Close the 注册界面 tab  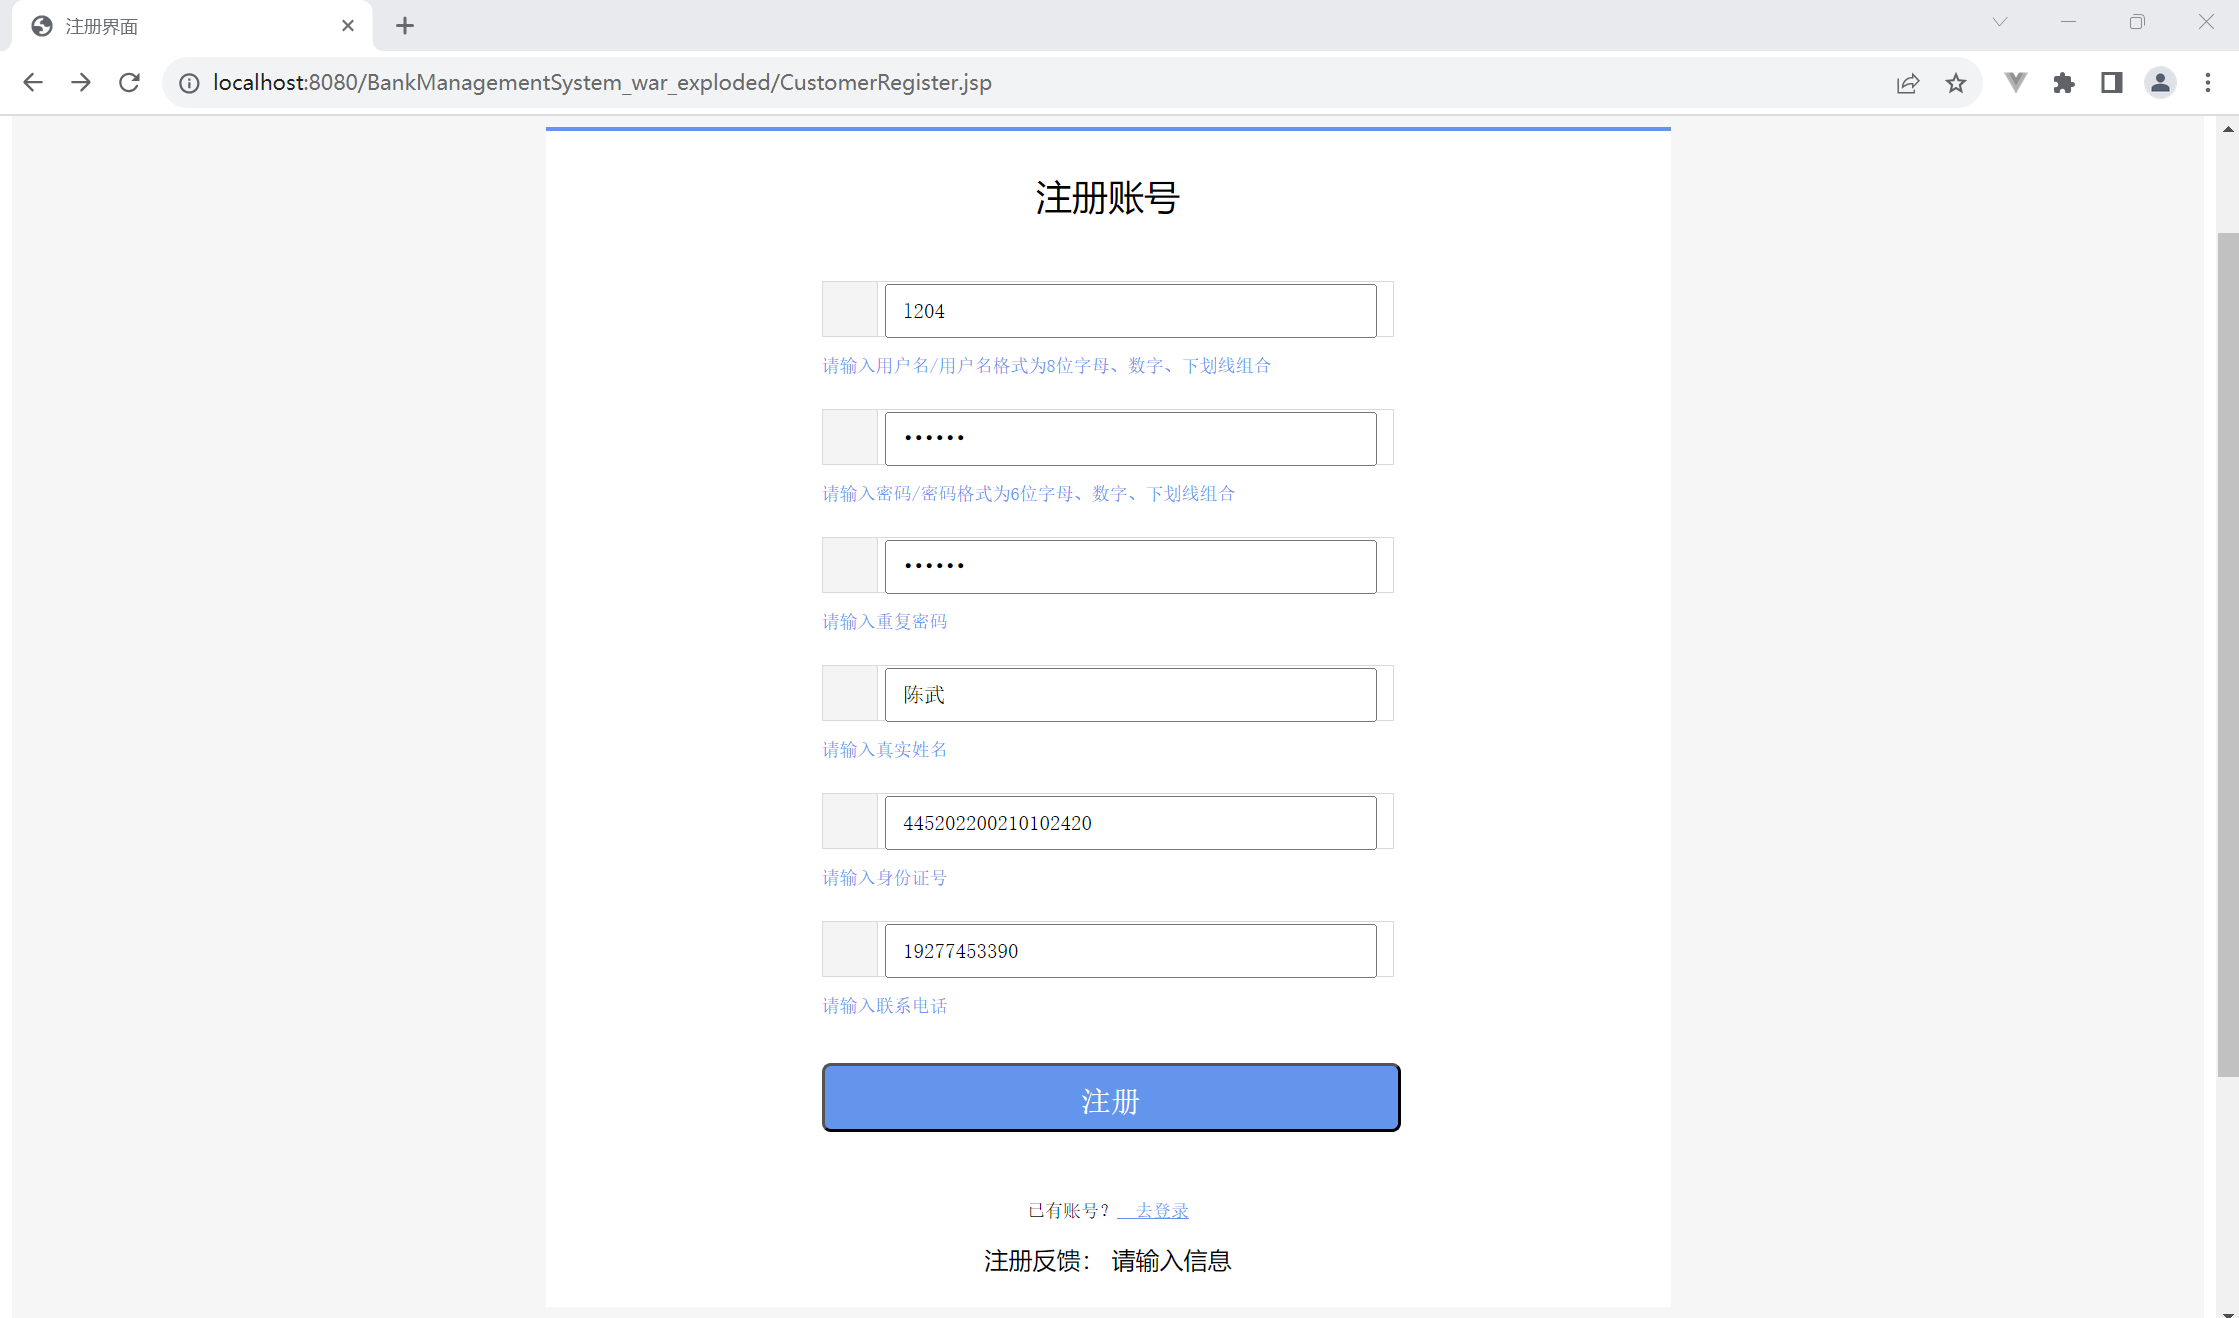(x=348, y=26)
